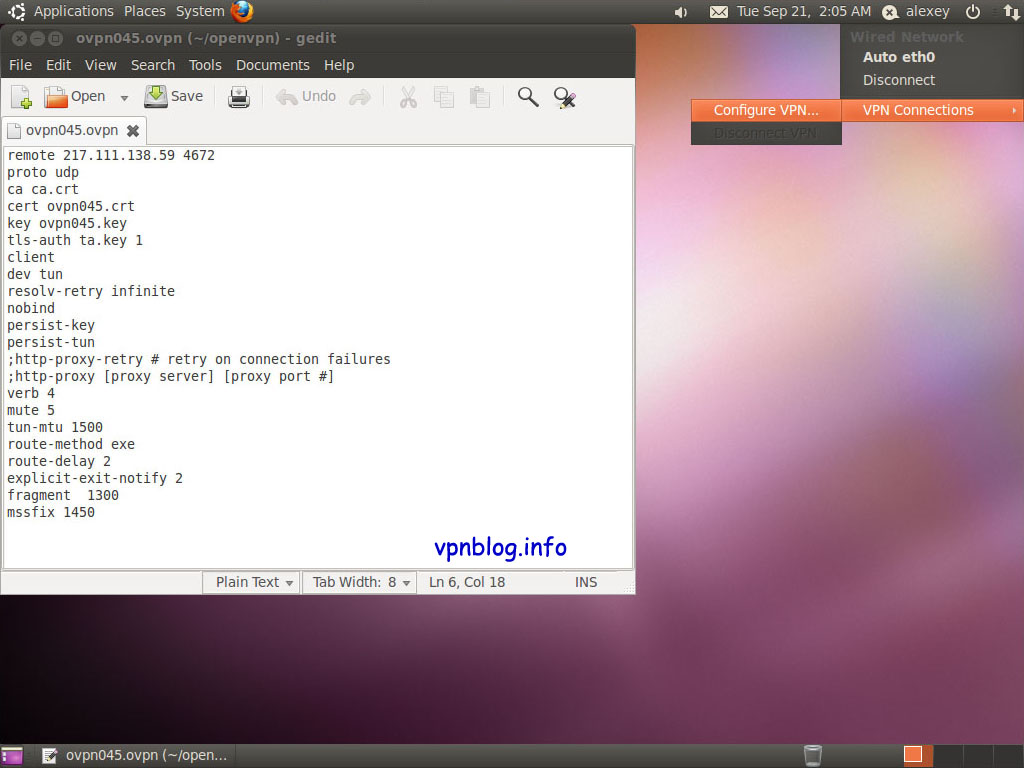Click the 'tls-auth ta.key 1' line
This screenshot has width=1024, height=768.
[x=74, y=240]
